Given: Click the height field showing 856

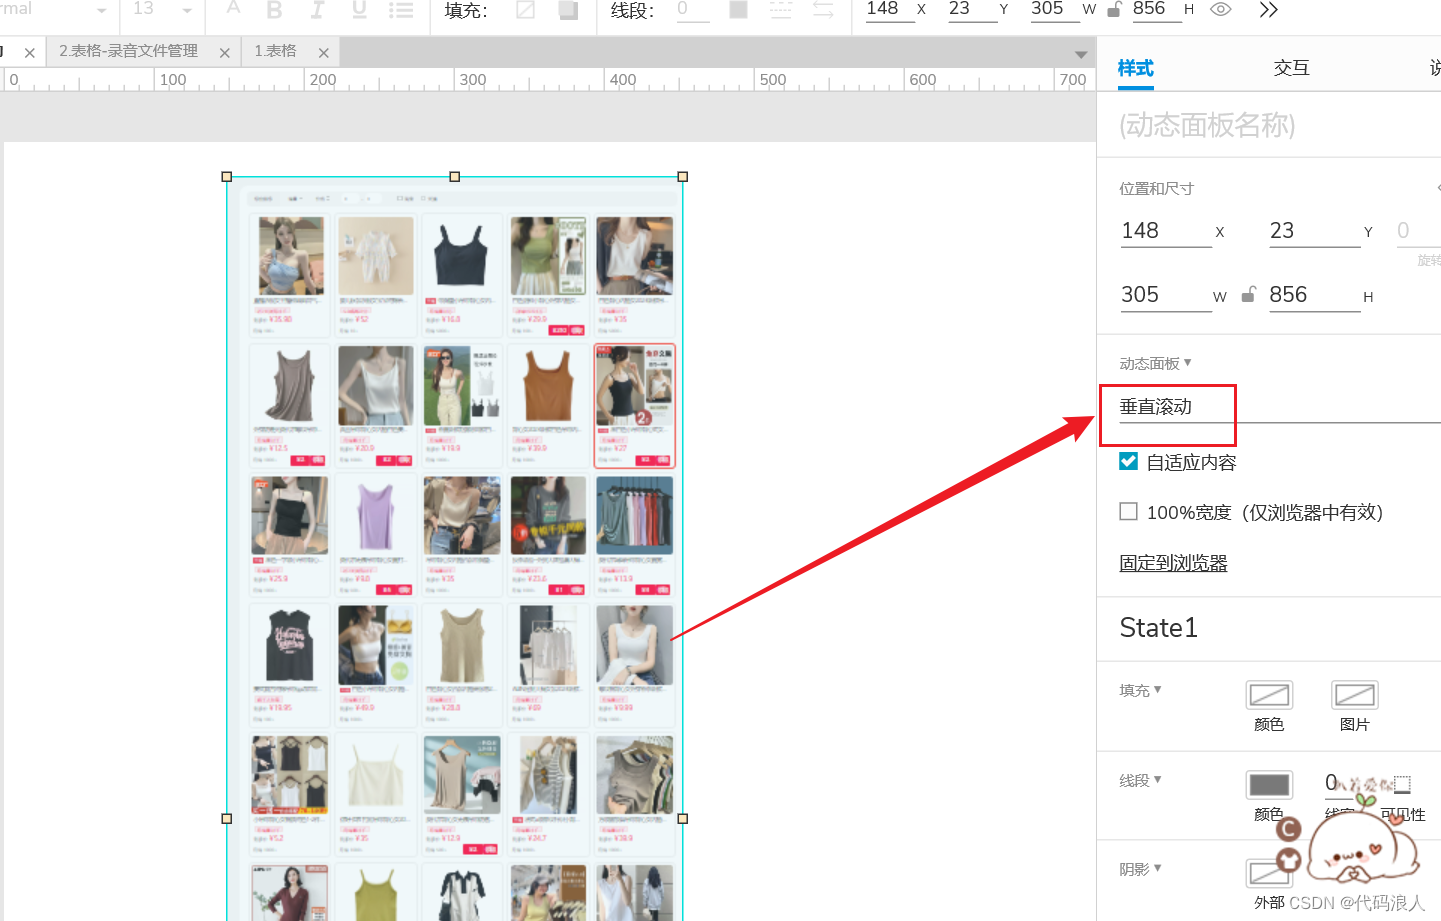Looking at the screenshot, I should tap(1314, 295).
